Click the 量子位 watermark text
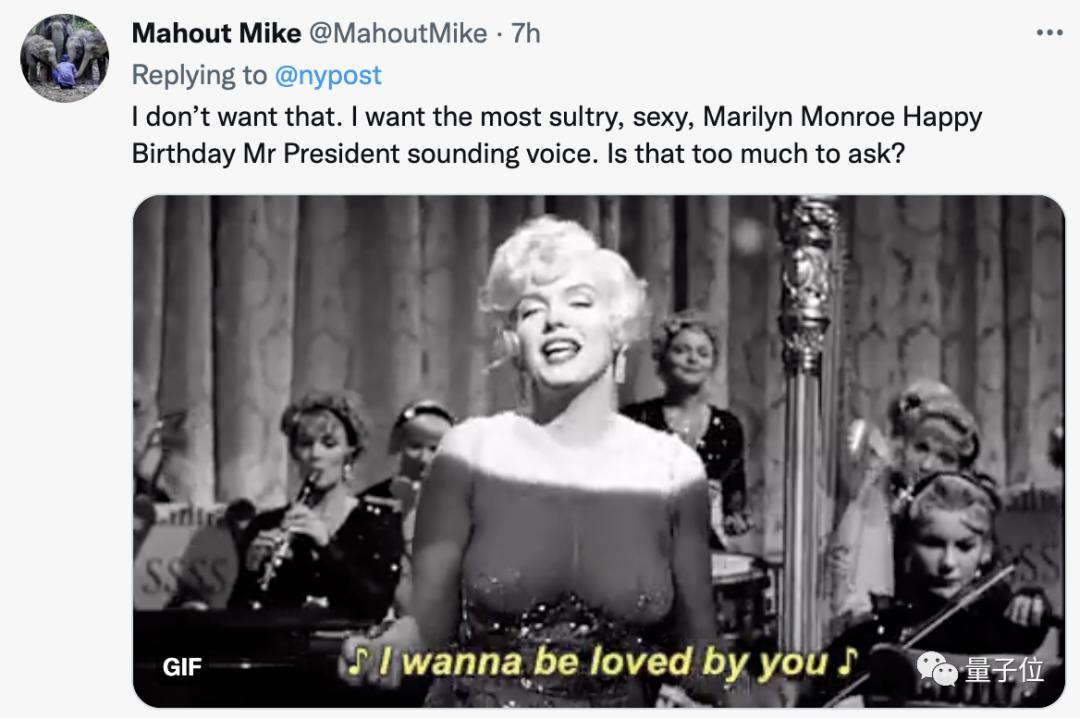1080x718 pixels. [x=1005, y=669]
